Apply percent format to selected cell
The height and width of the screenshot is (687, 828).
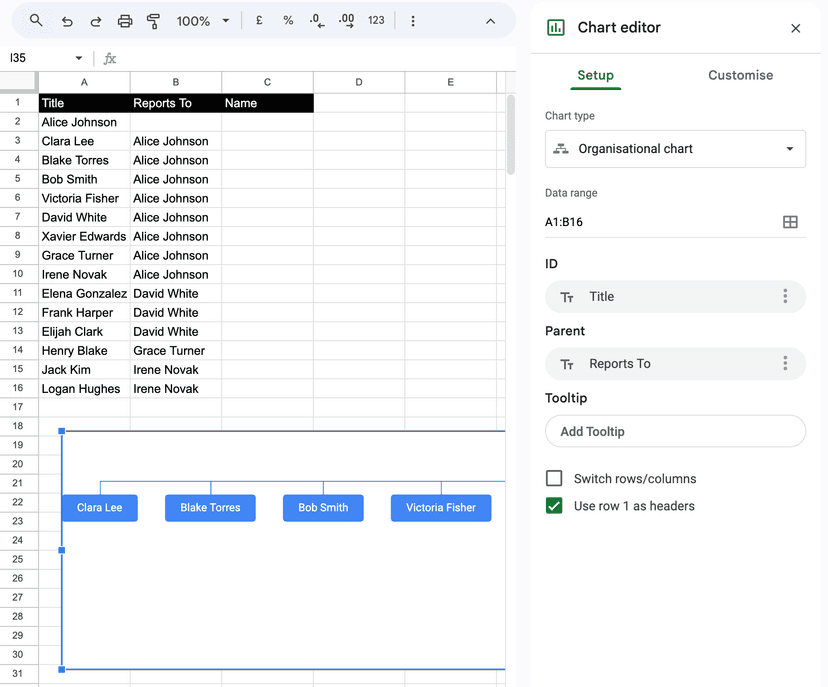click(288, 20)
